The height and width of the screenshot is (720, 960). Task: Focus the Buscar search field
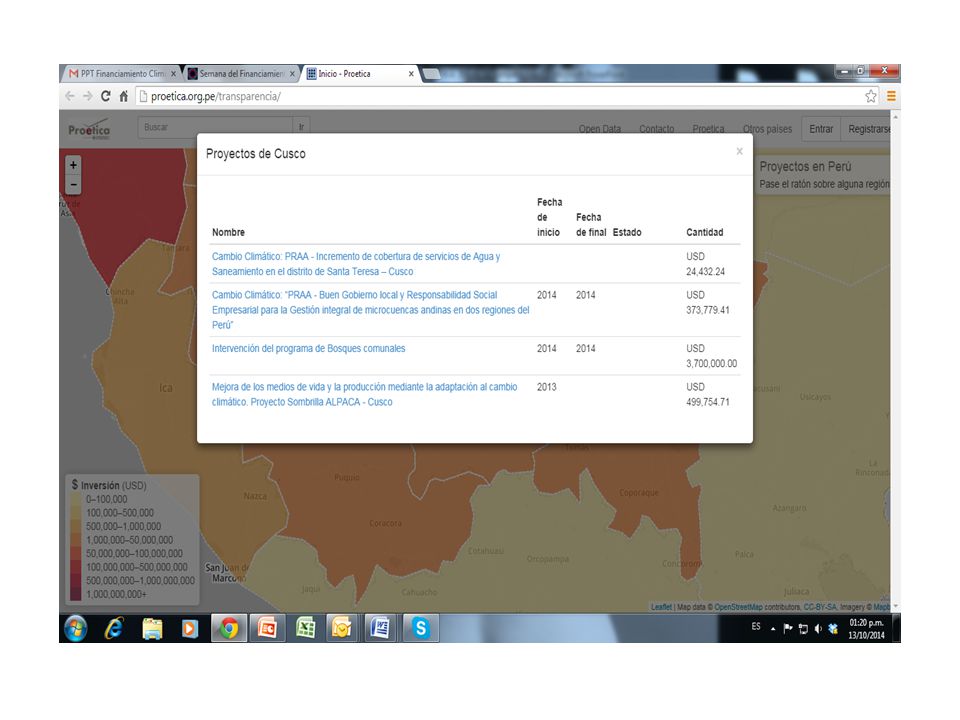pyautogui.click(x=216, y=127)
